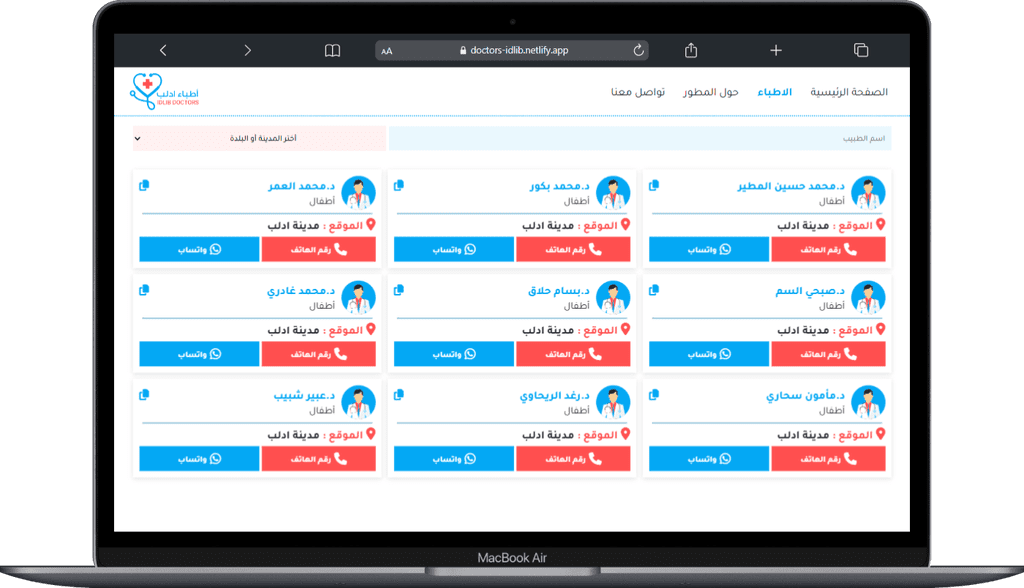Click the browser forward arrow
1024x588 pixels.
248,50
